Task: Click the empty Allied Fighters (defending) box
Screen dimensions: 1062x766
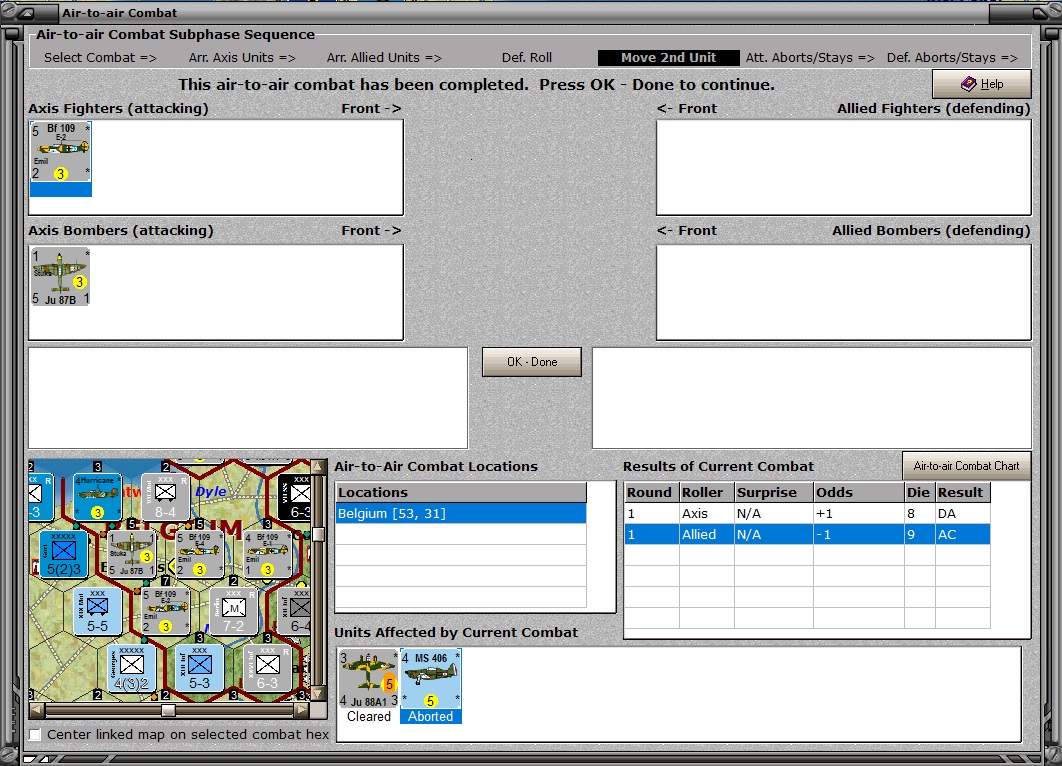Action: pos(844,167)
